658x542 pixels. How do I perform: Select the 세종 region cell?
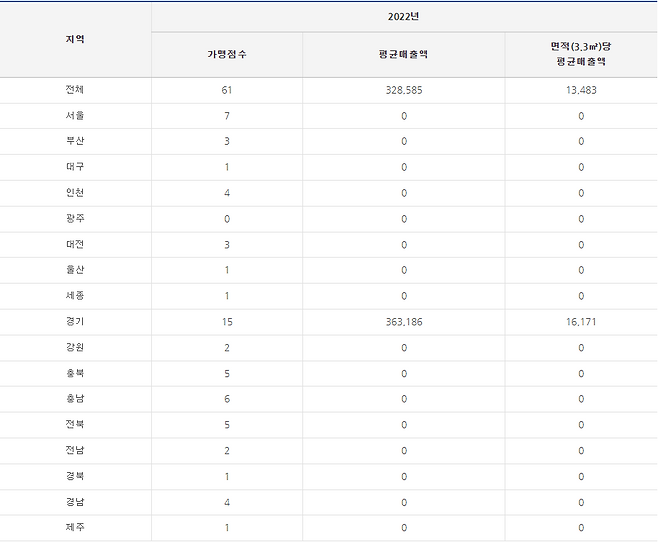(x=75, y=296)
